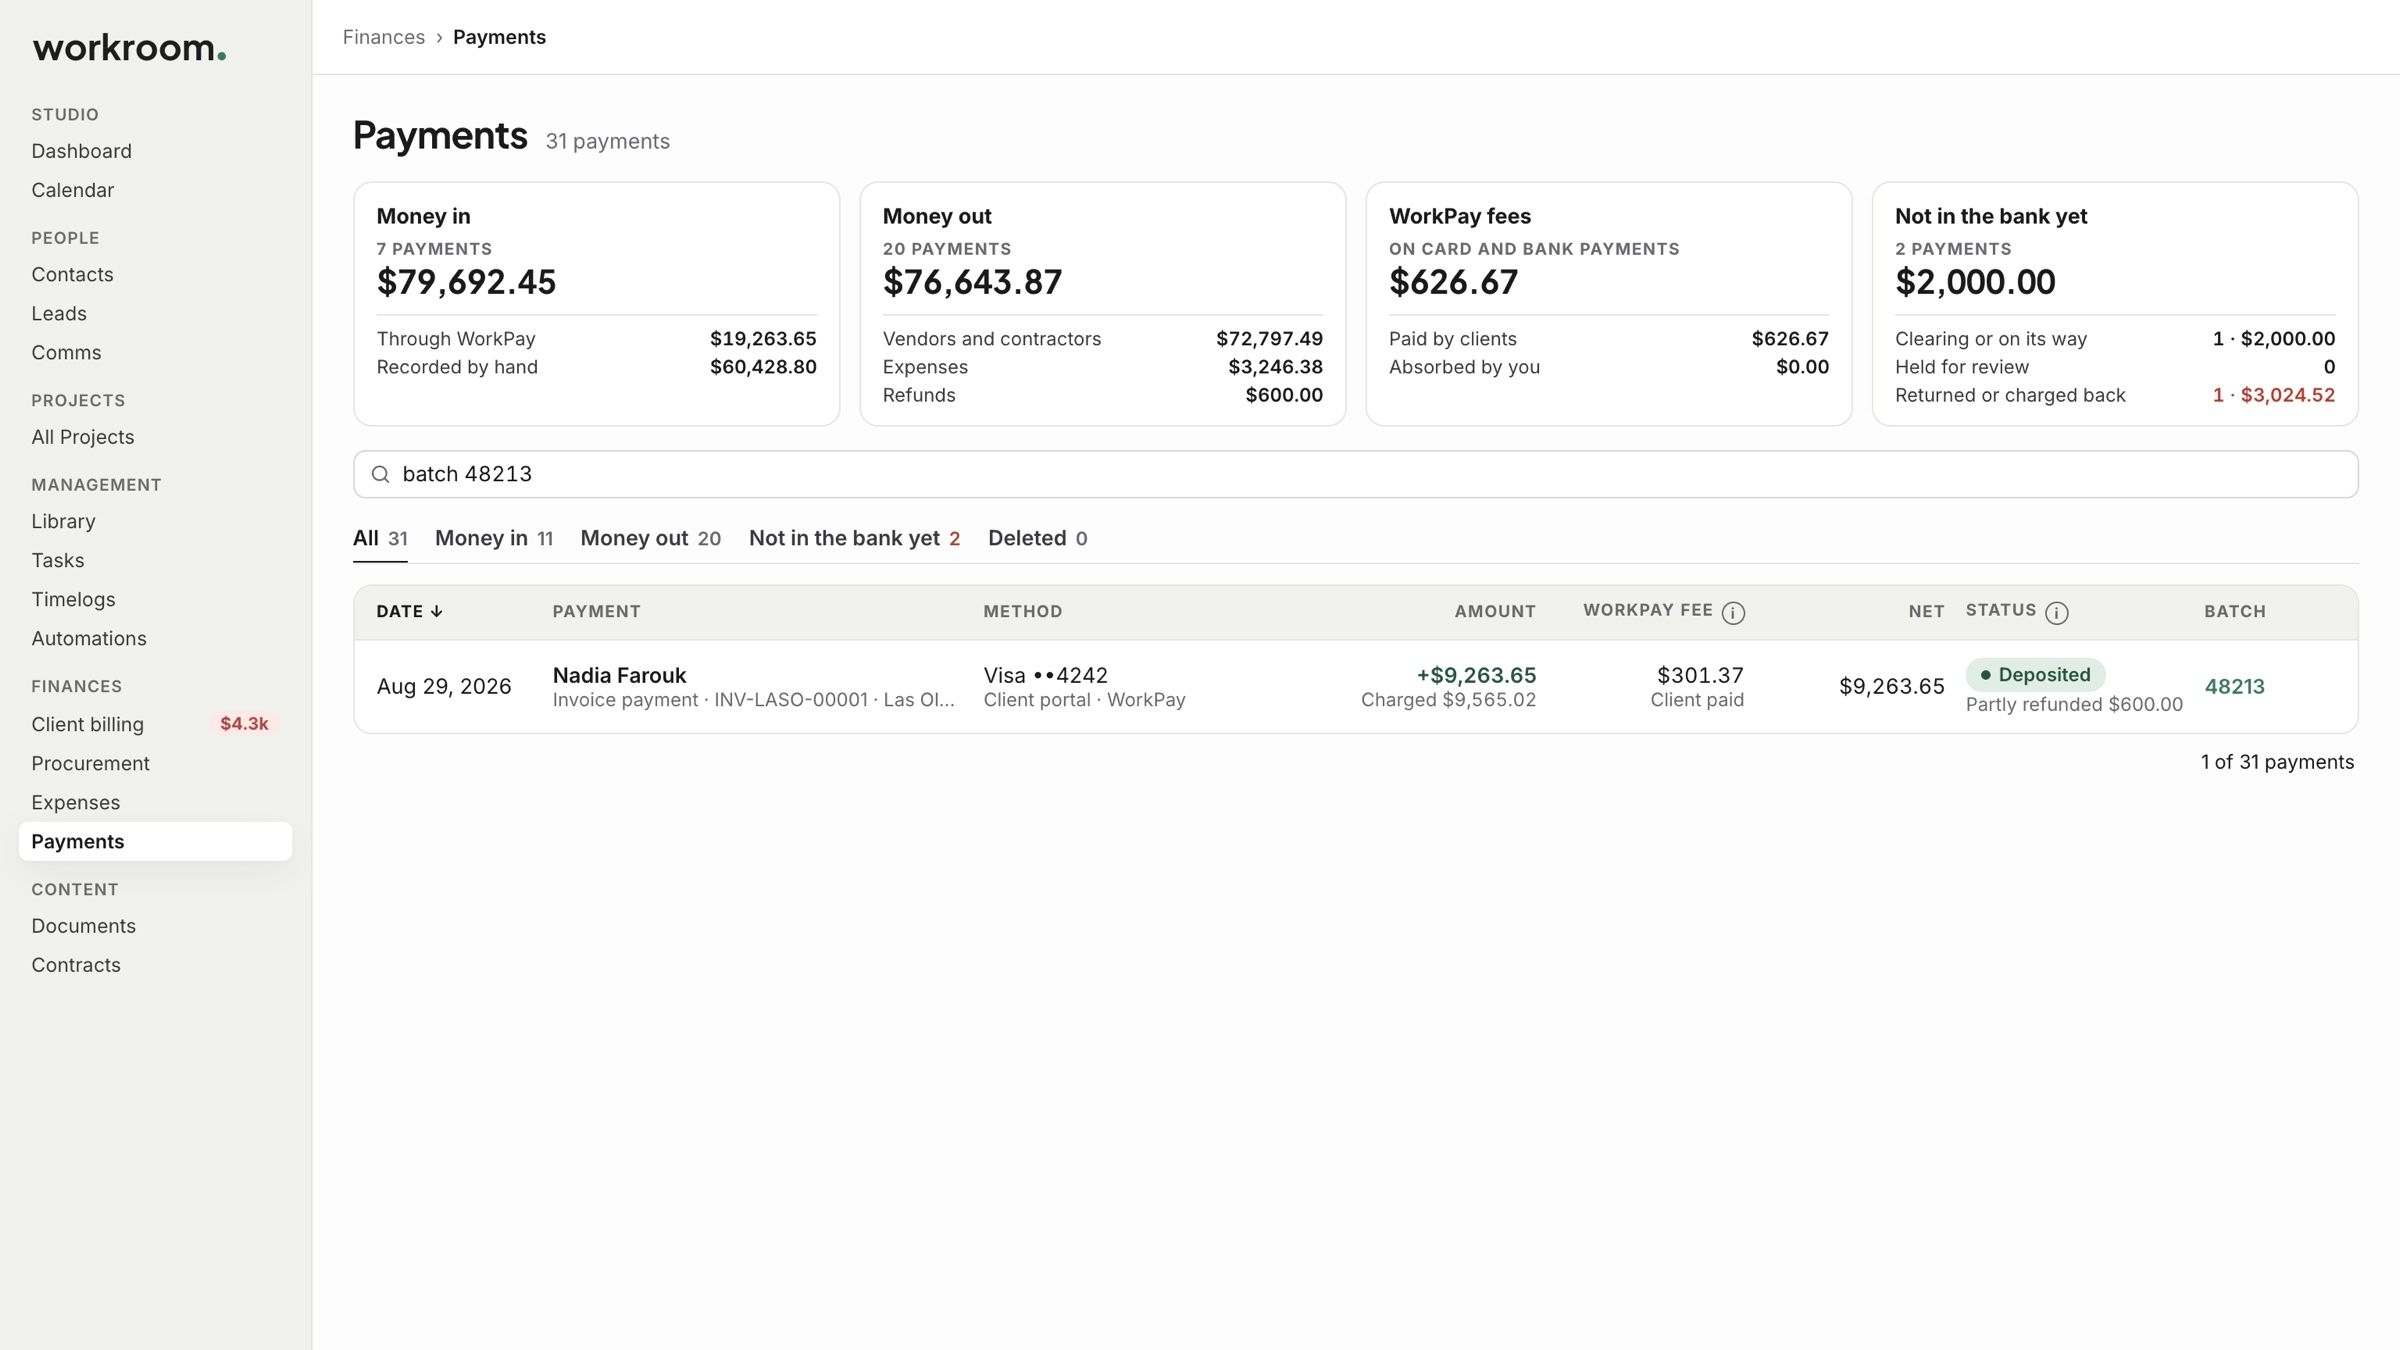Open Comms in the sidebar
Viewport: 2400px width, 1350px height.
click(66, 352)
